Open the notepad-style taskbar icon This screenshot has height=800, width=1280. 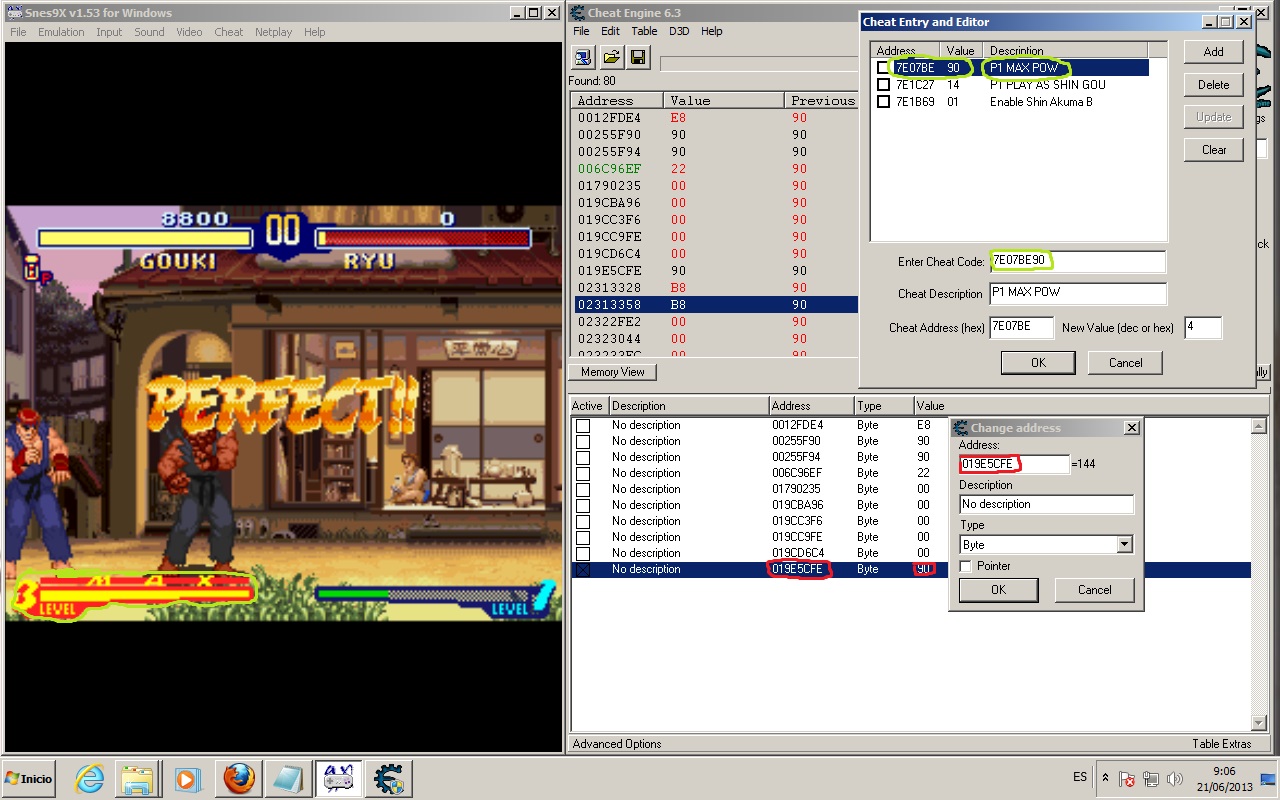point(288,778)
